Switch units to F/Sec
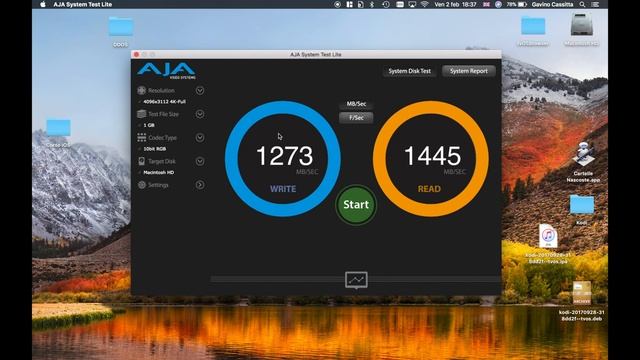Viewport: 640px width, 360px height. point(356,118)
